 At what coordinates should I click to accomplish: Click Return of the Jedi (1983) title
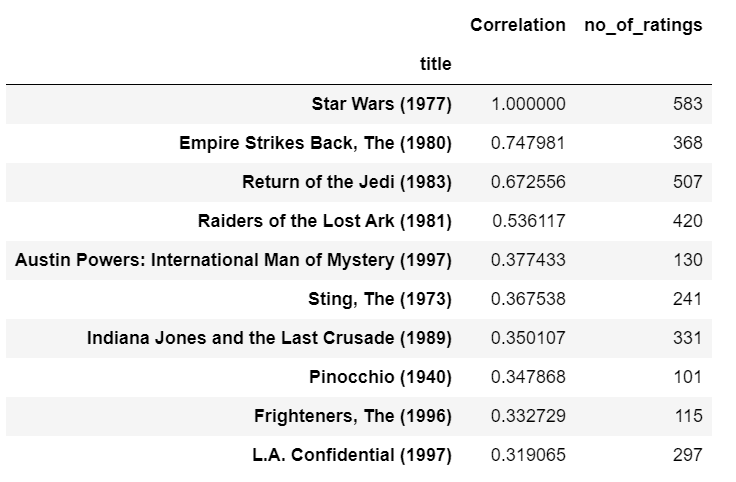coord(347,182)
